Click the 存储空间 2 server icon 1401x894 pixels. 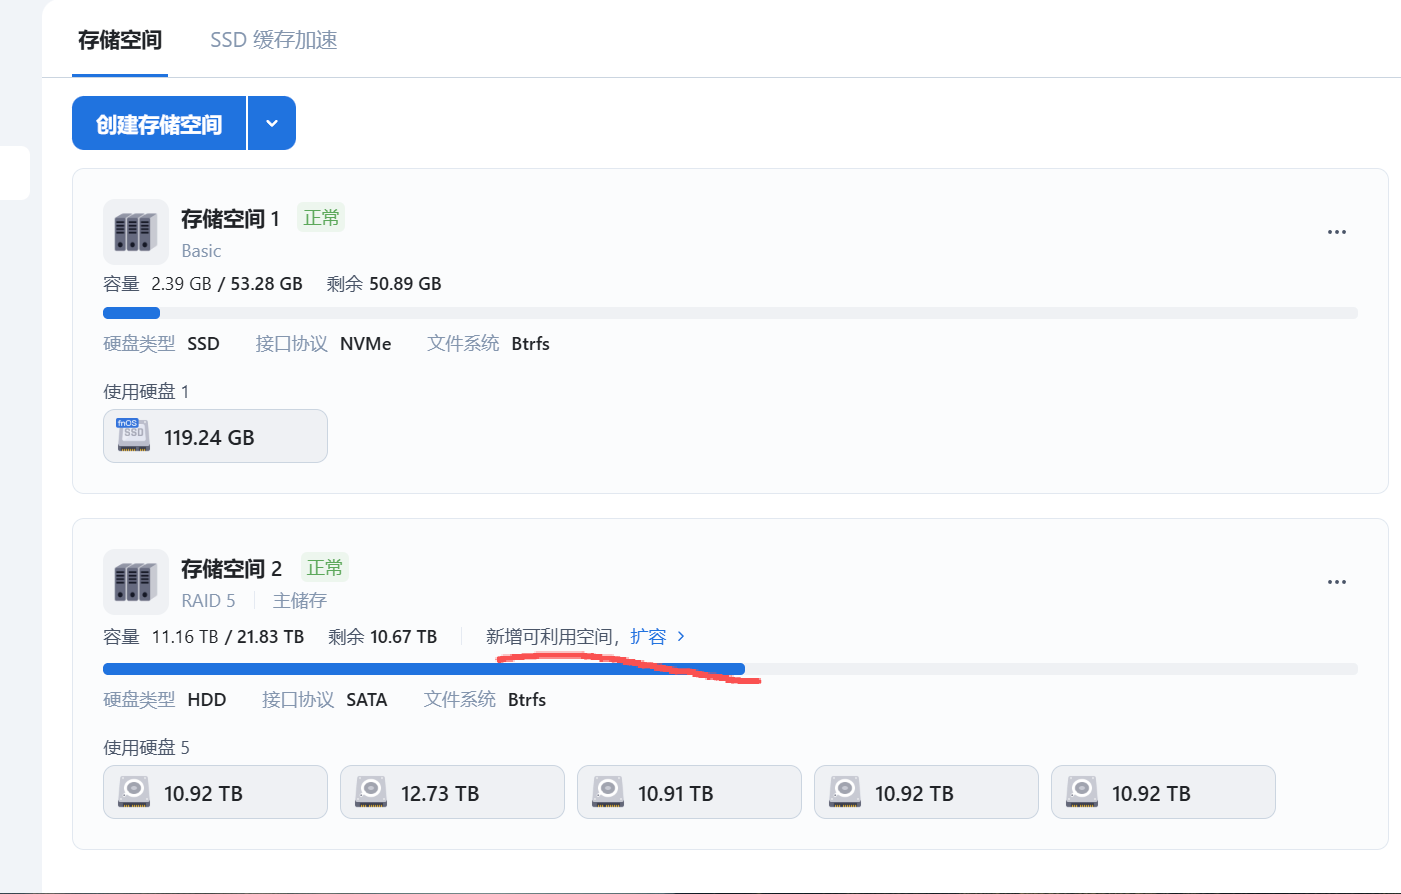coord(136,582)
